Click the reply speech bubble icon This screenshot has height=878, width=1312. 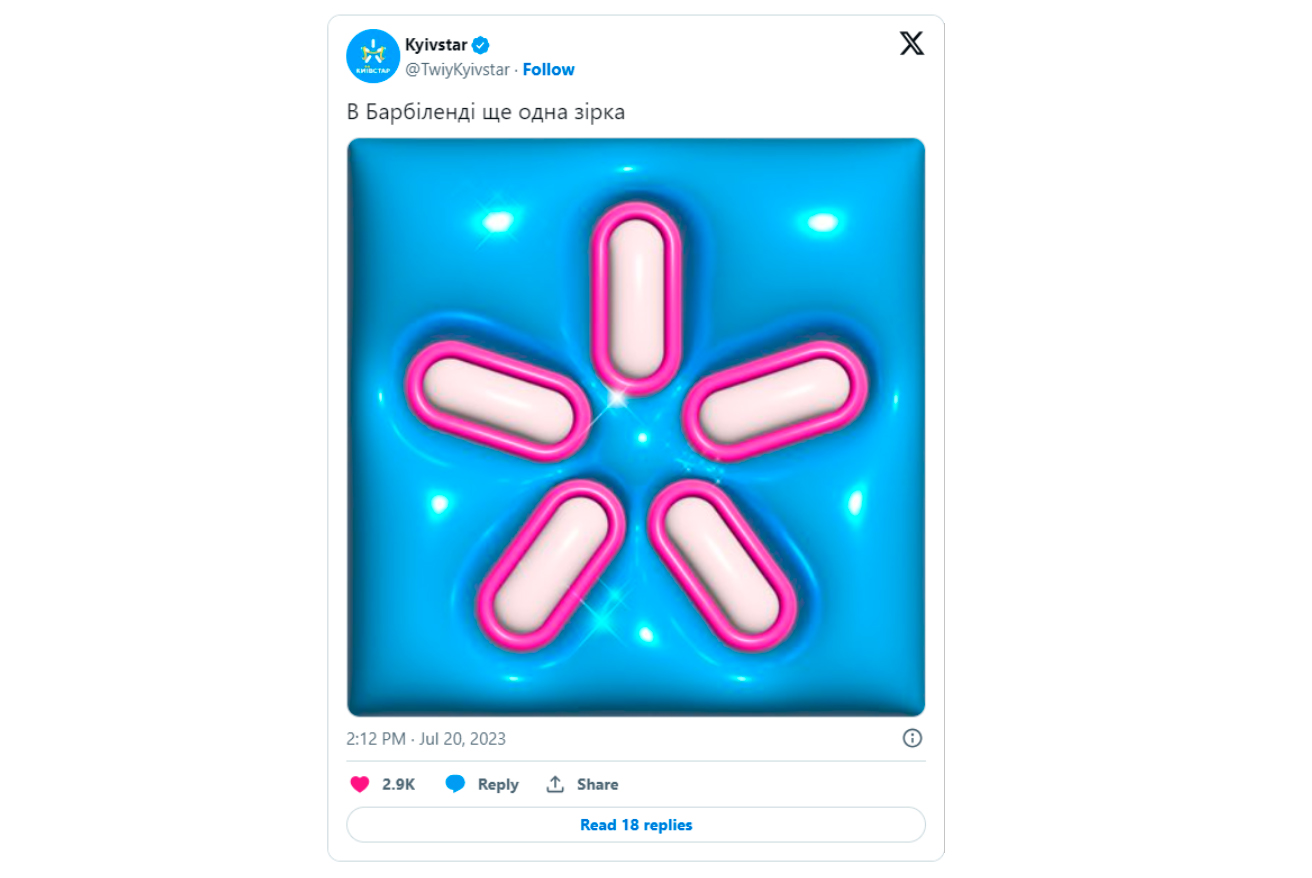coord(455,784)
